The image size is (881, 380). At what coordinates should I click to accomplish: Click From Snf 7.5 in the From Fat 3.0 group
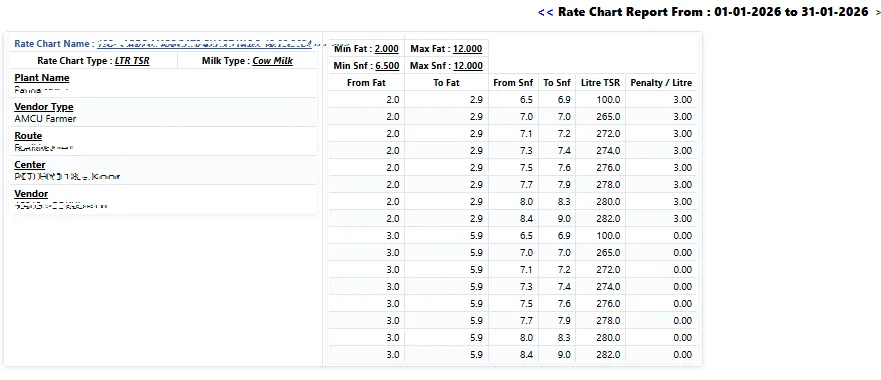(526, 304)
